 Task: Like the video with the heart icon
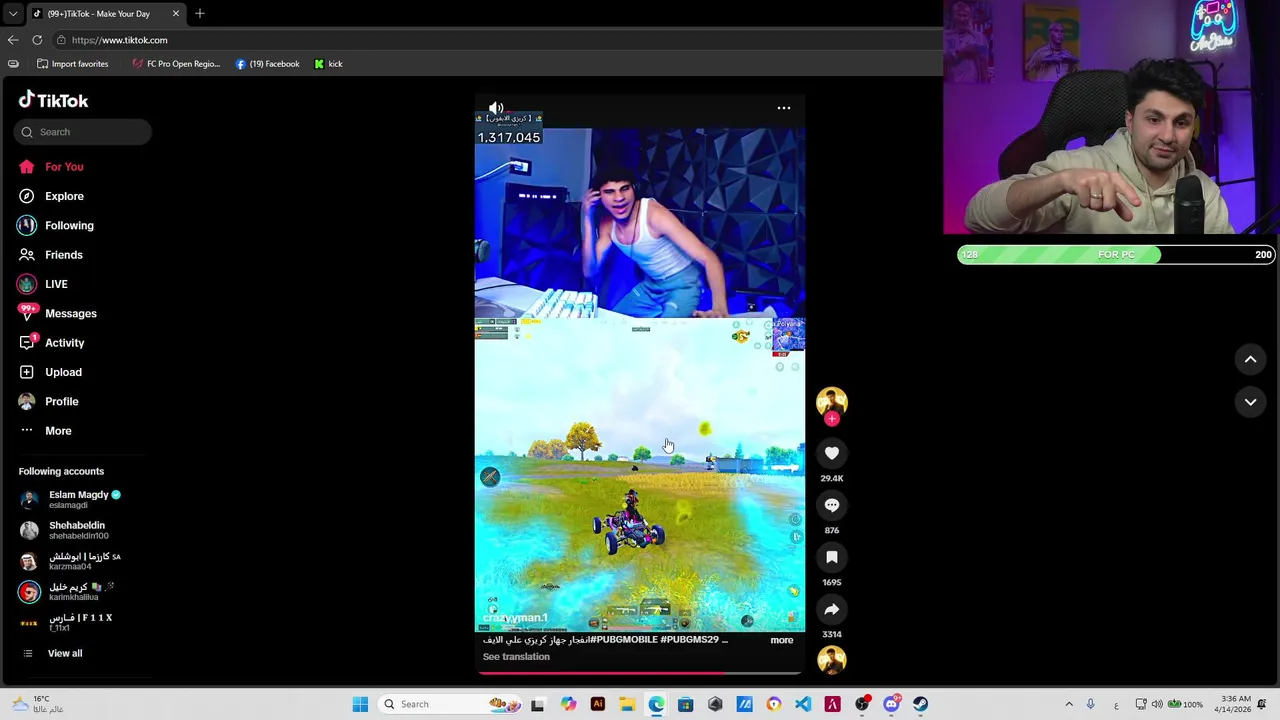[831, 453]
